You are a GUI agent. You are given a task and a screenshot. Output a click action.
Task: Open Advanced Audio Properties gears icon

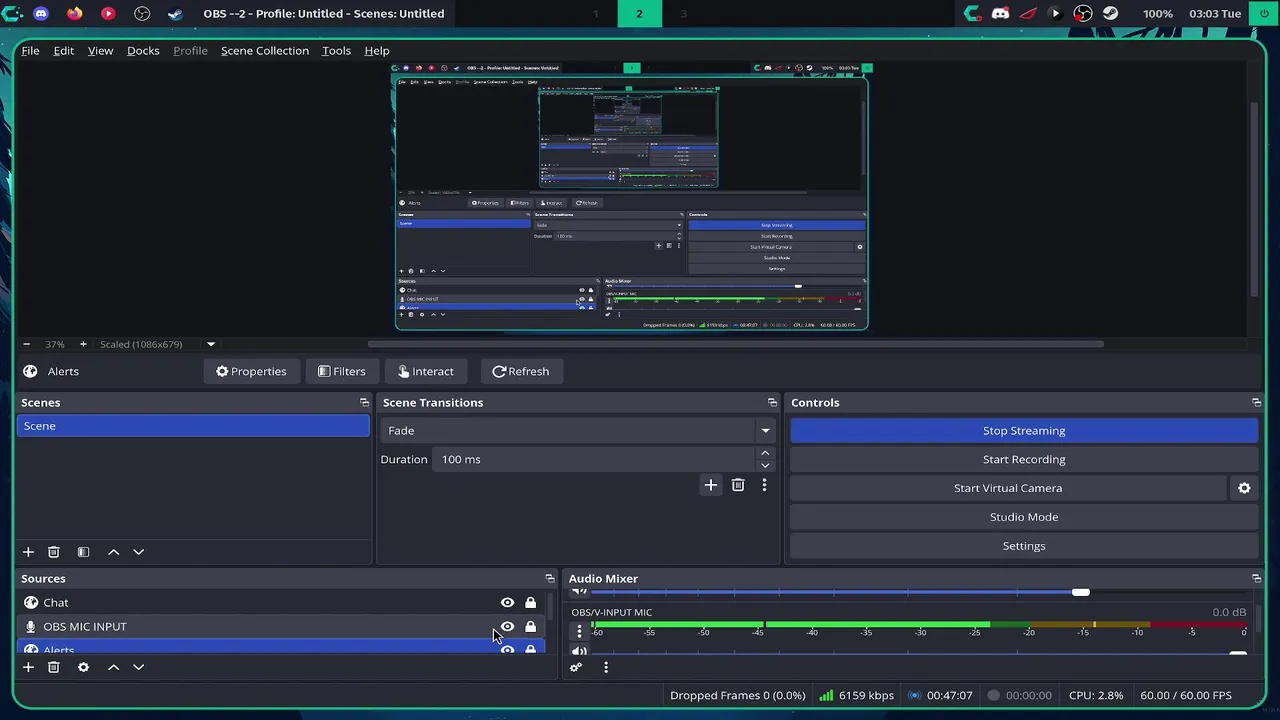point(576,667)
